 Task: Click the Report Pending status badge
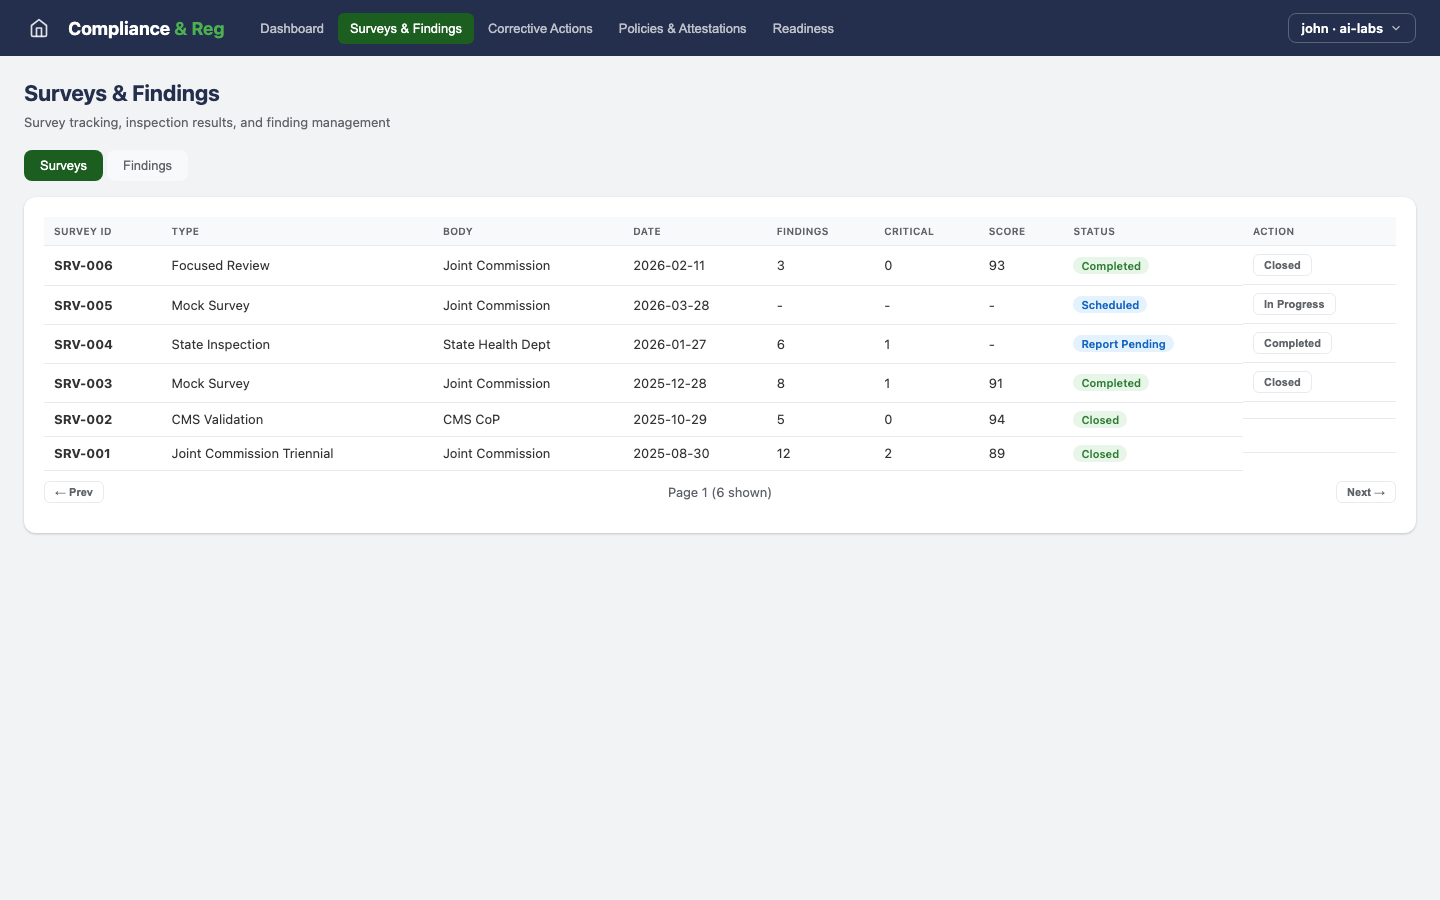(1123, 344)
